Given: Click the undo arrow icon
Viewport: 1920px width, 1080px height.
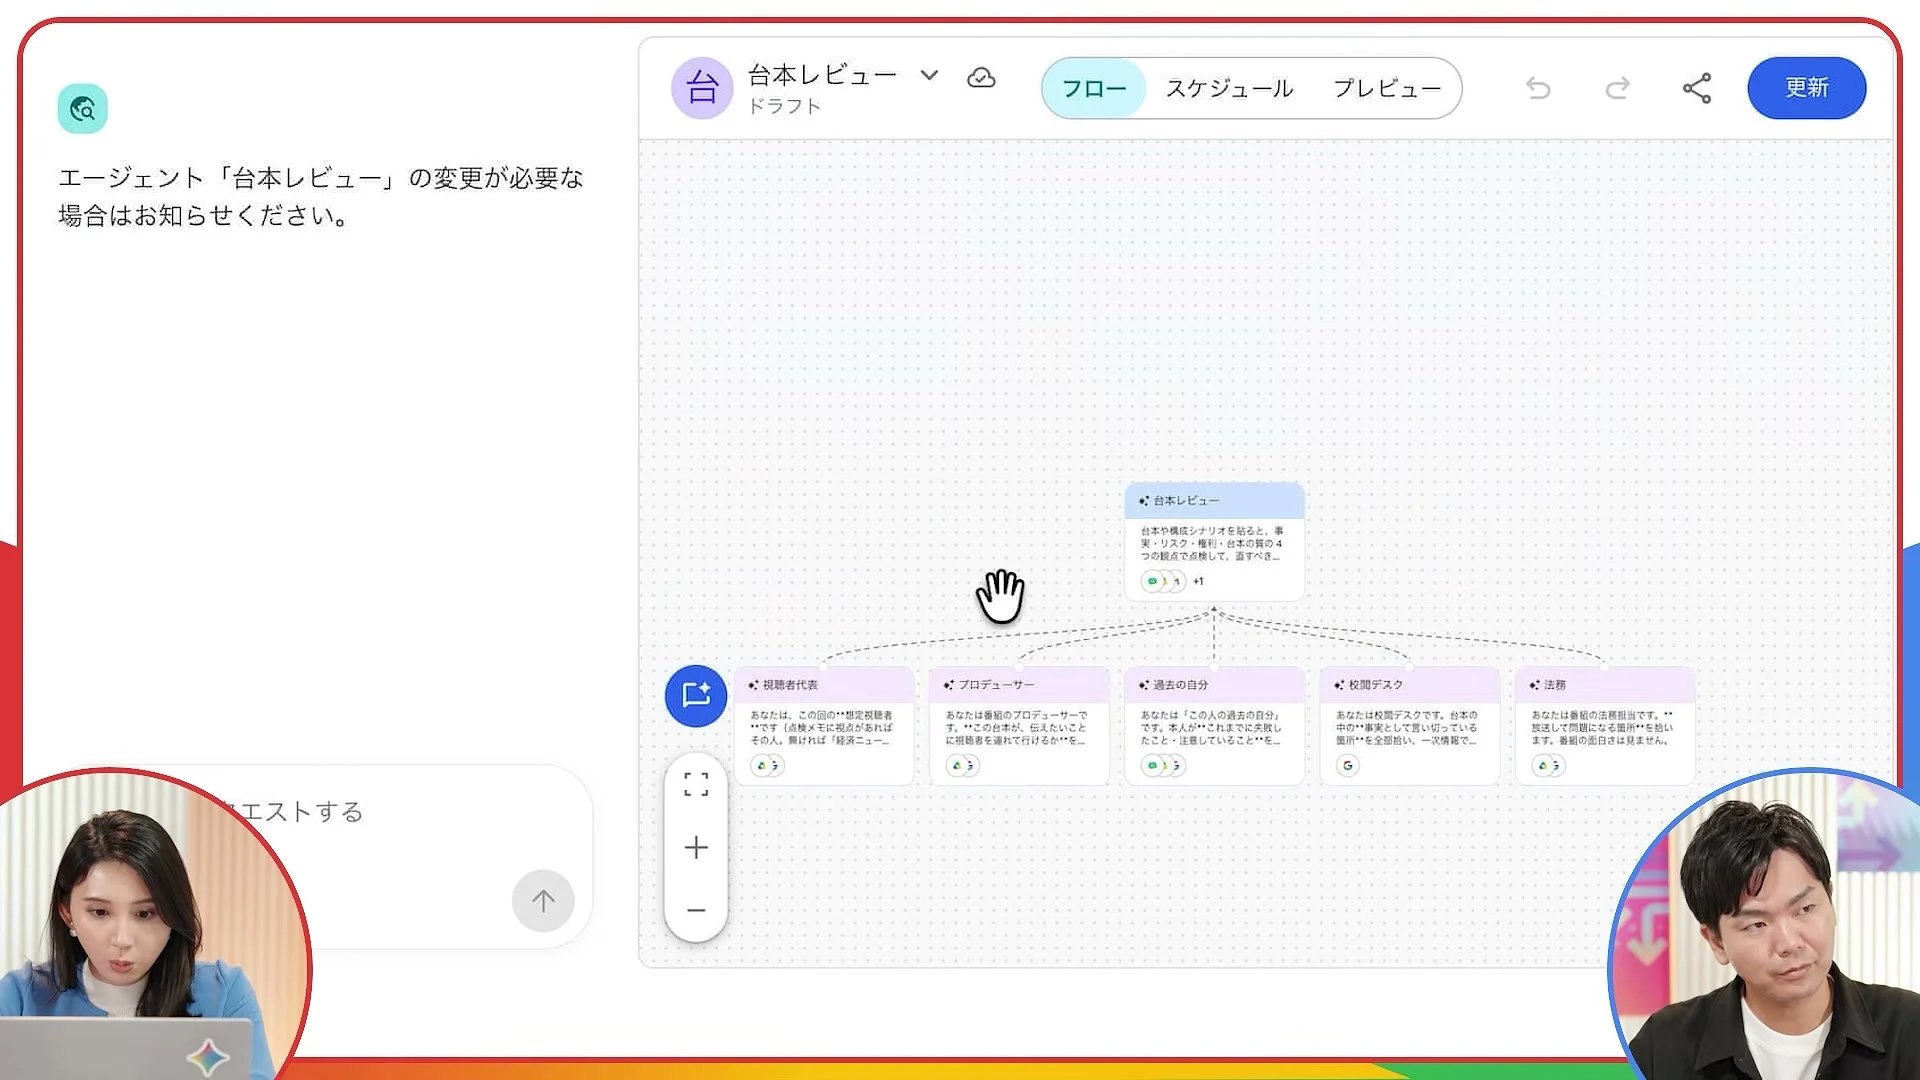Looking at the screenshot, I should [1538, 88].
